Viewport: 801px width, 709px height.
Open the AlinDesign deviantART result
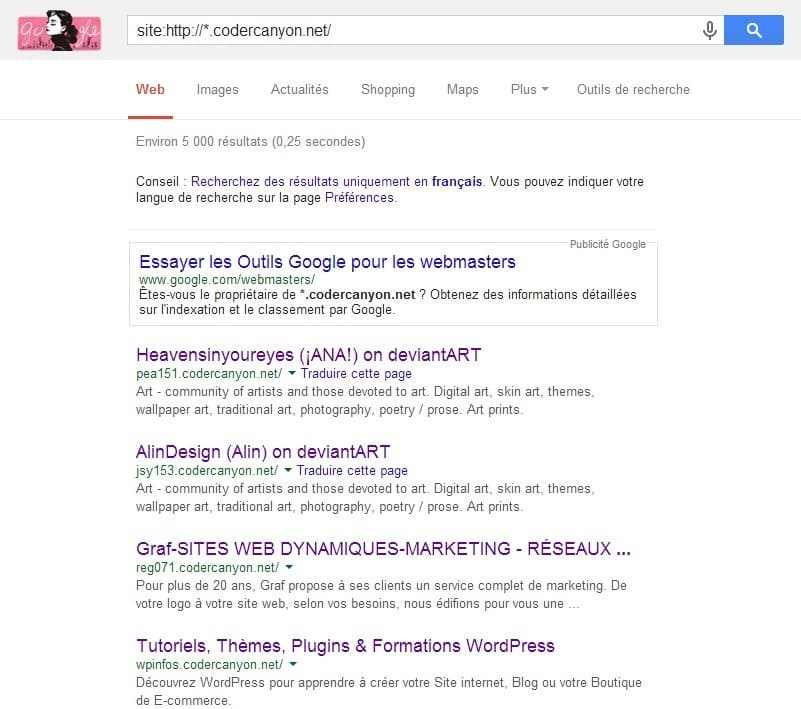263,451
